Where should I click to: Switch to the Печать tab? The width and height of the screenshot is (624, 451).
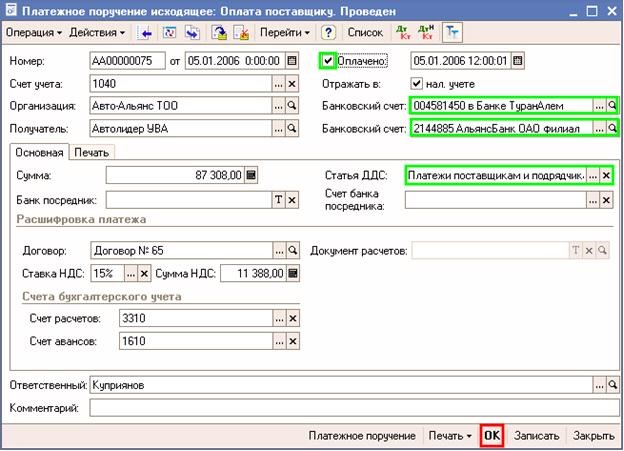92,152
